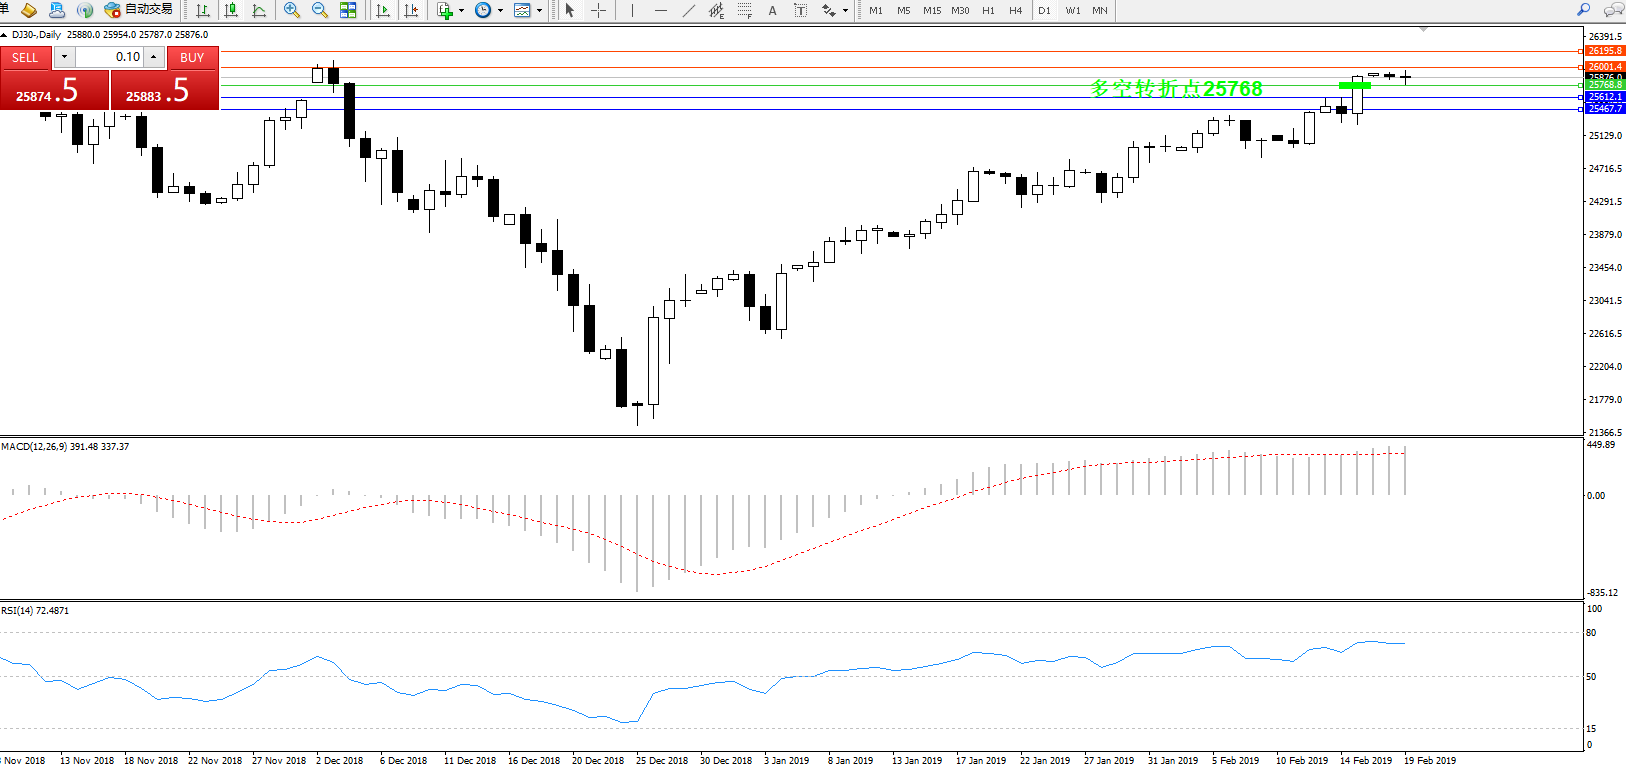The height and width of the screenshot is (771, 1626).
Task: Switch chart to candlestick mode
Action: pyautogui.click(x=231, y=10)
